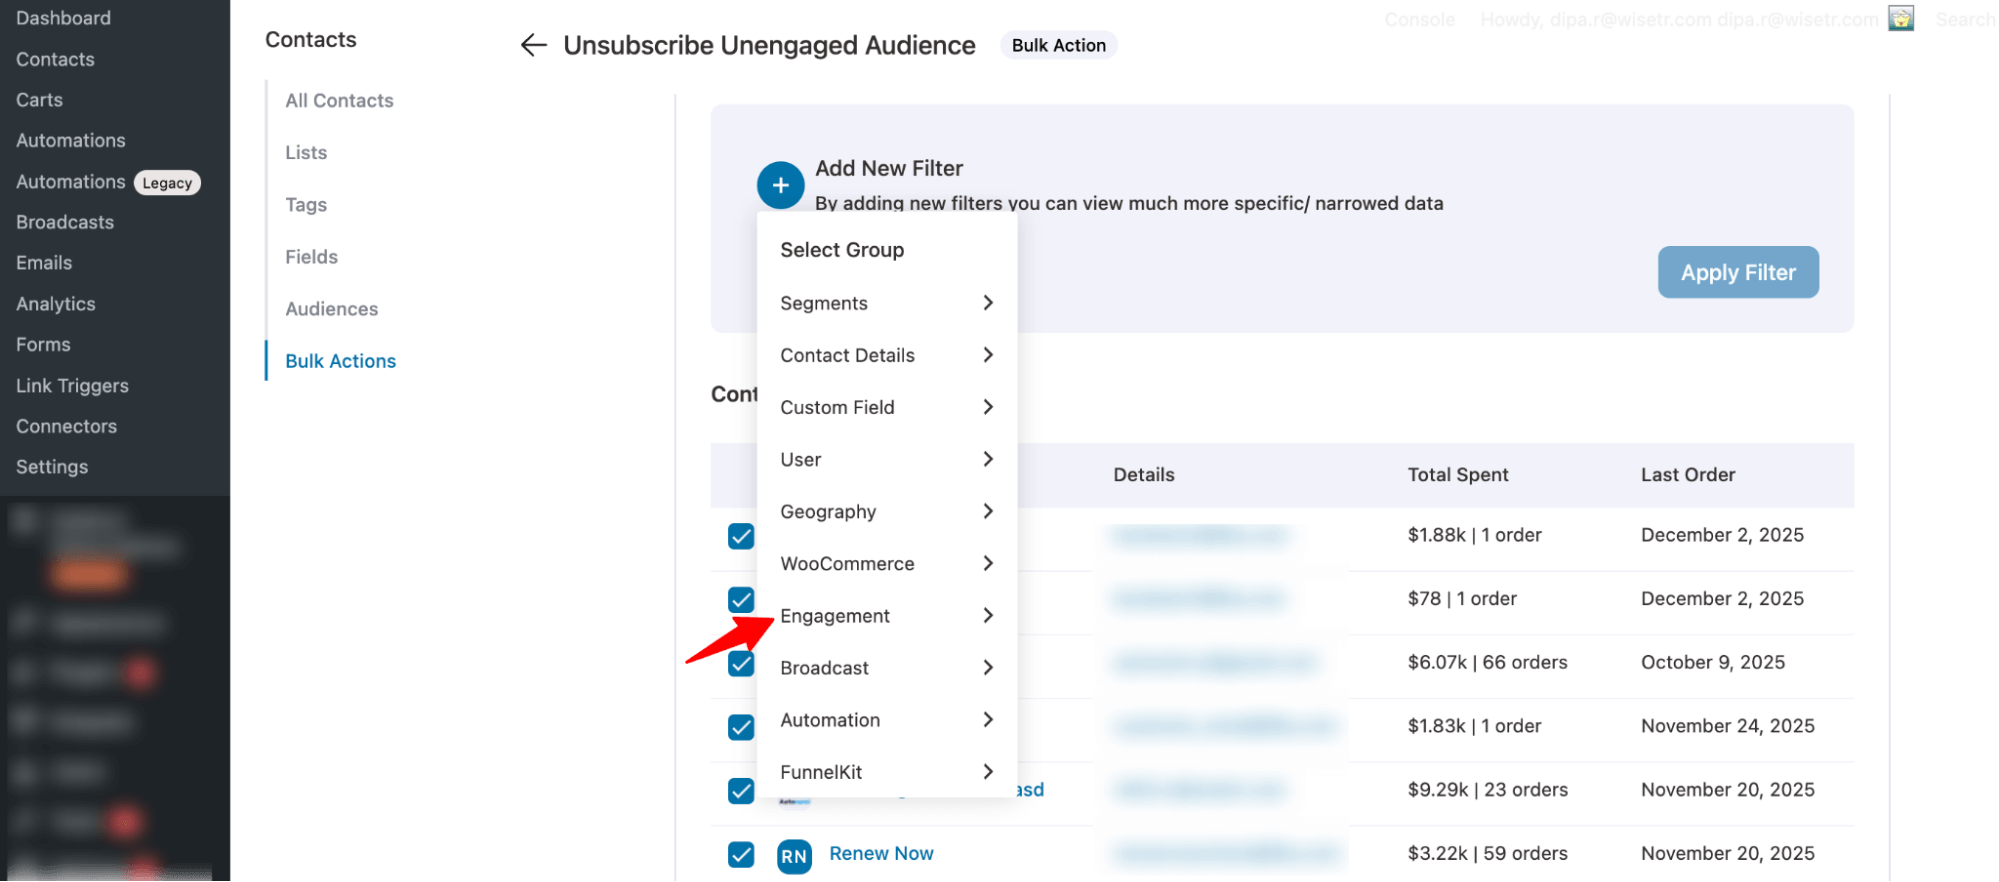Open Link Triggers in the sidebar
Image resolution: width=1999 pixels, height=882 pixels.
click(72, 386)
